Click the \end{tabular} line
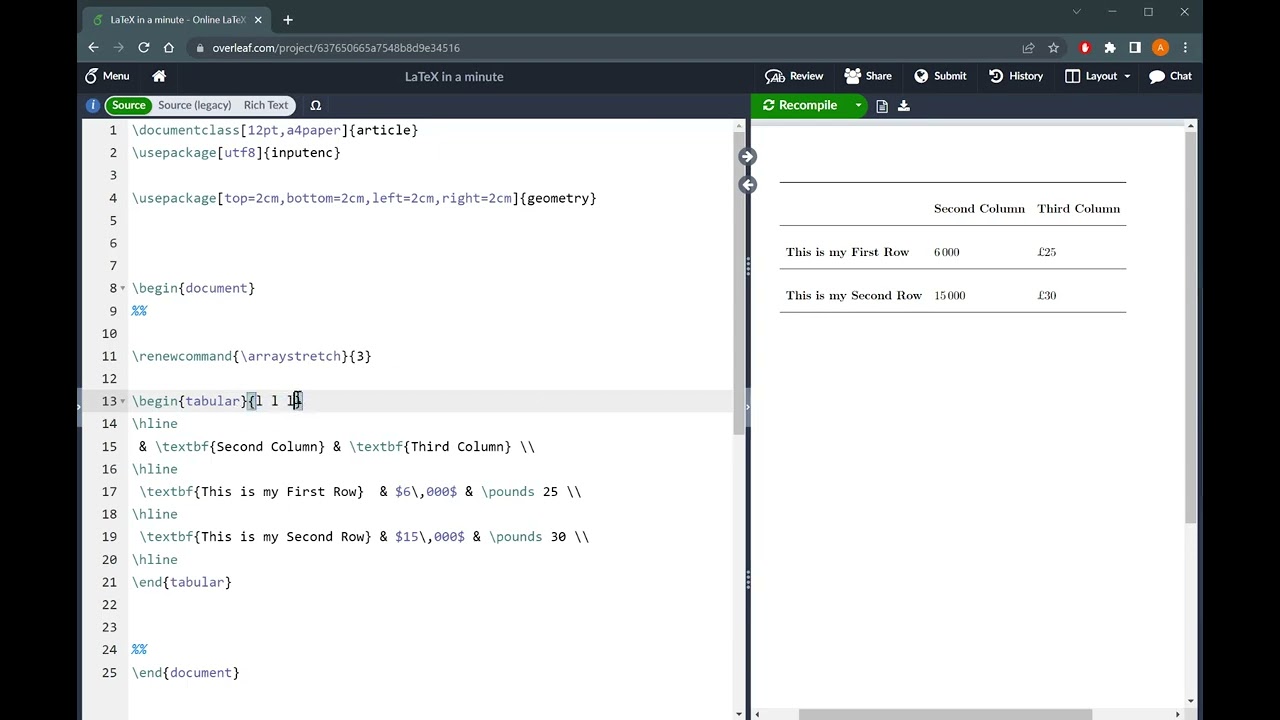The width and height of the screenshot is (1280, 720). click(182, 582)
